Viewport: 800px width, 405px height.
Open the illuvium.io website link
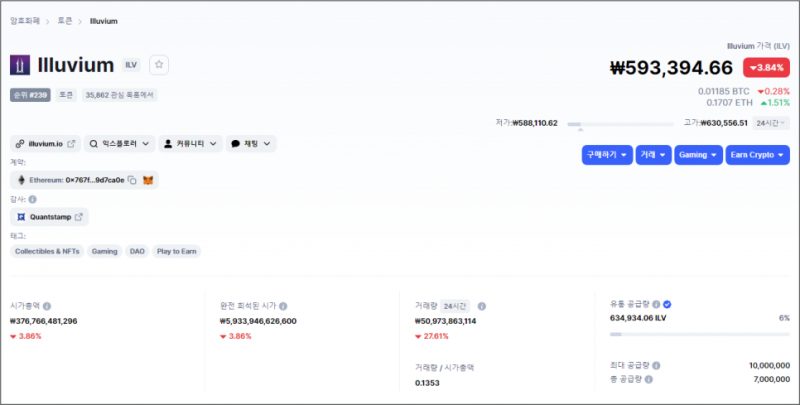pos(45,144)
